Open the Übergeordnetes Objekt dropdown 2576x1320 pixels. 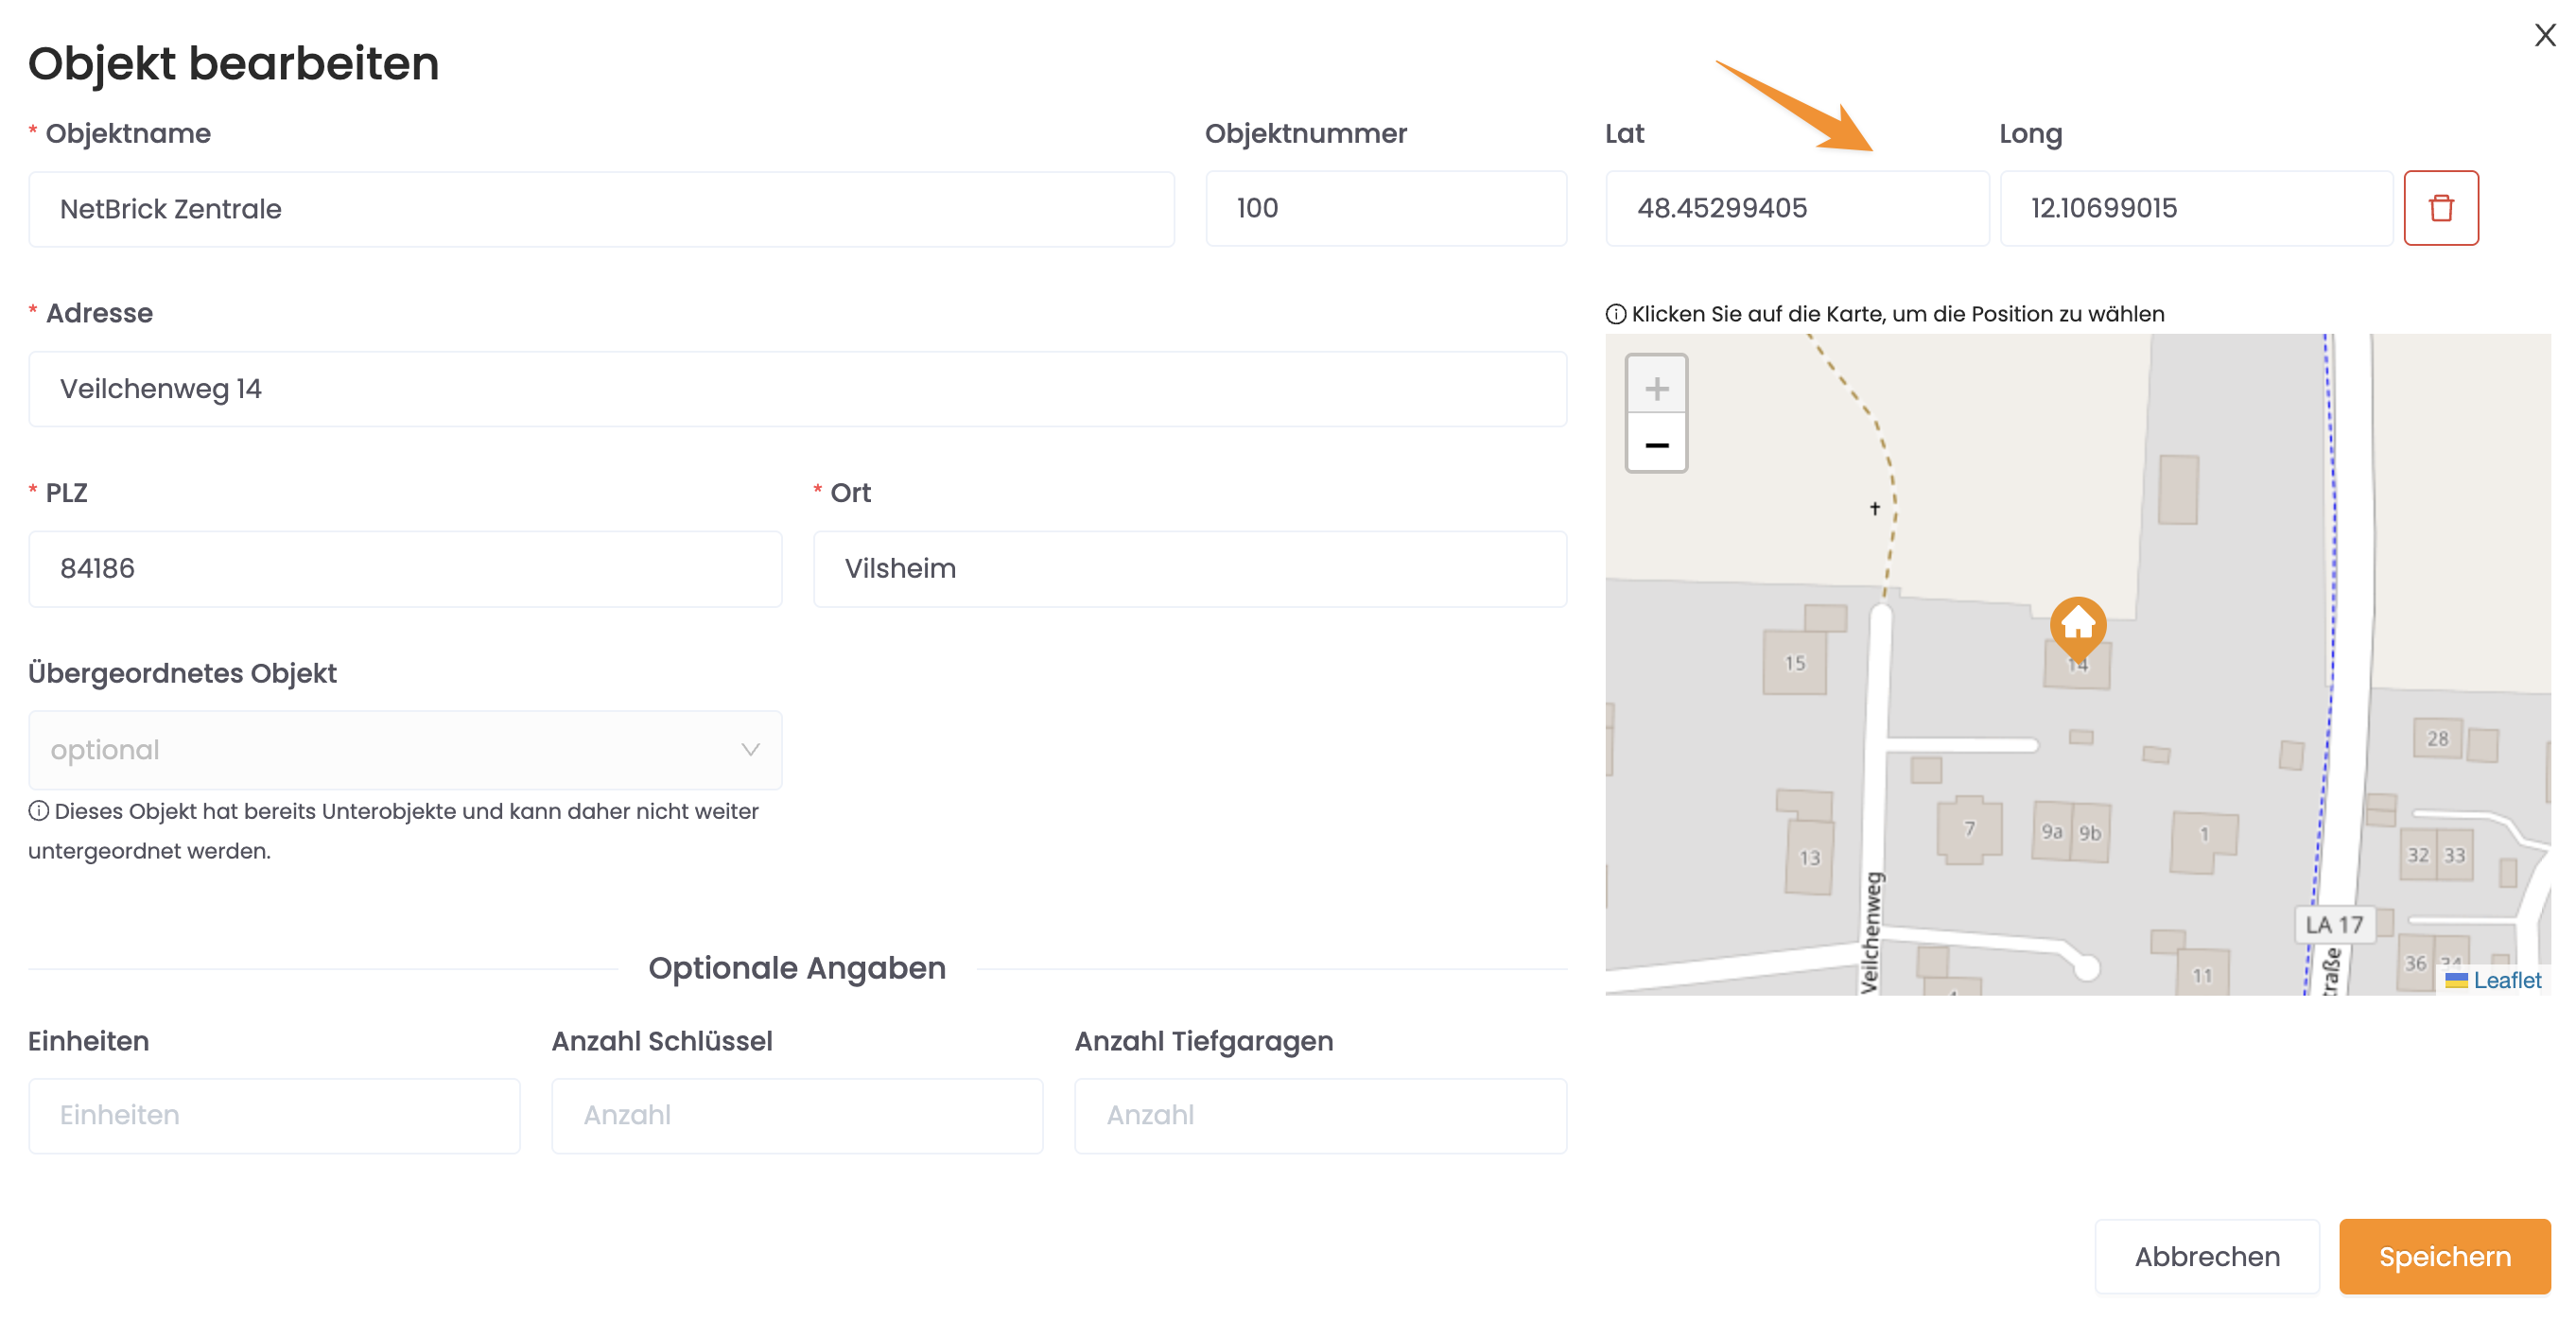(405, 750)
